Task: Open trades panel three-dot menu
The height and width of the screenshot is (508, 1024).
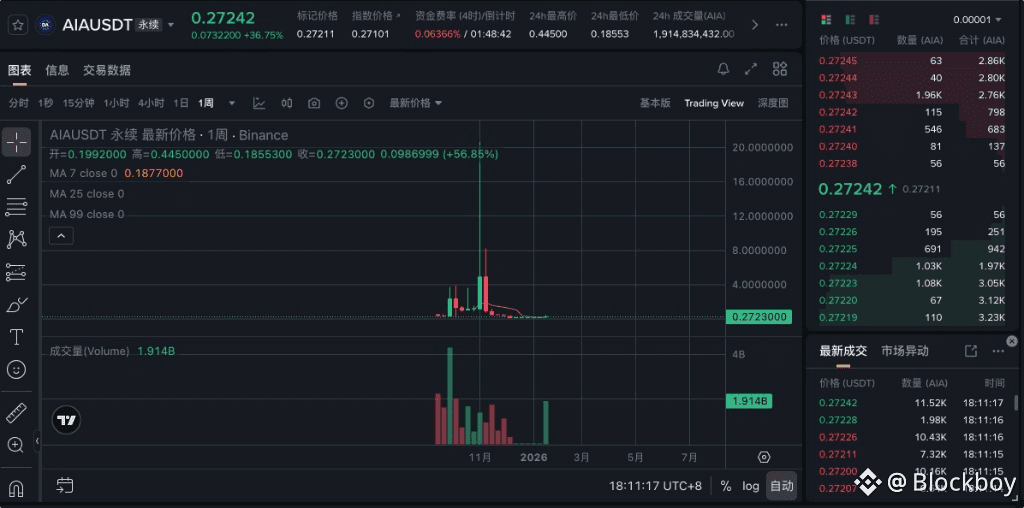Action: [998, 351]
